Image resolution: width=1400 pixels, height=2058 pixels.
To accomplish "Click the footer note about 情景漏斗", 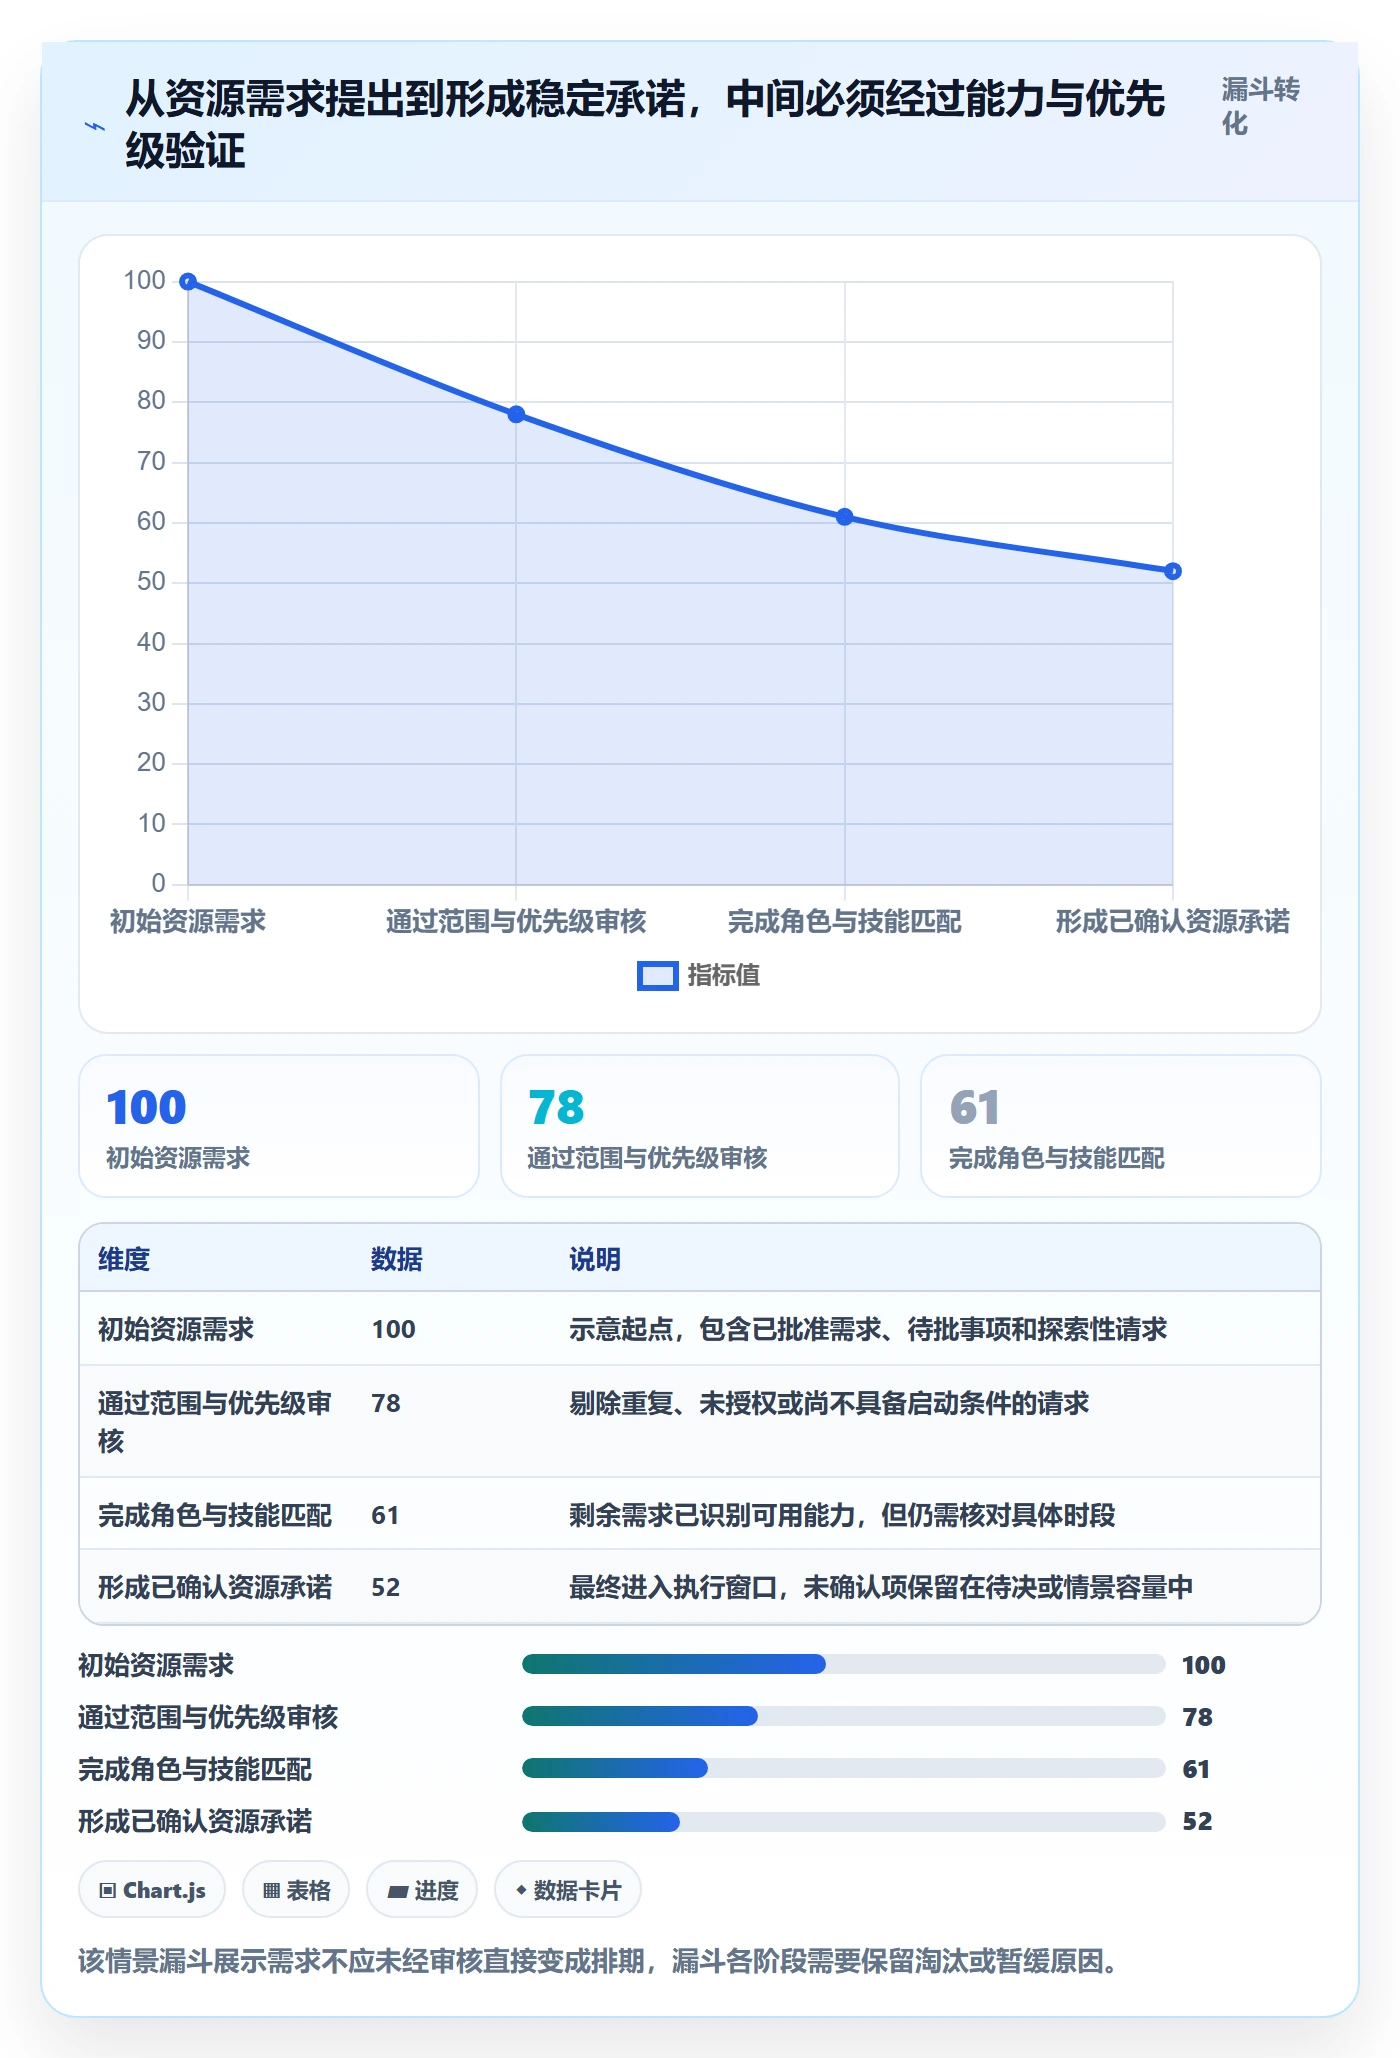I will [598, 1961].
